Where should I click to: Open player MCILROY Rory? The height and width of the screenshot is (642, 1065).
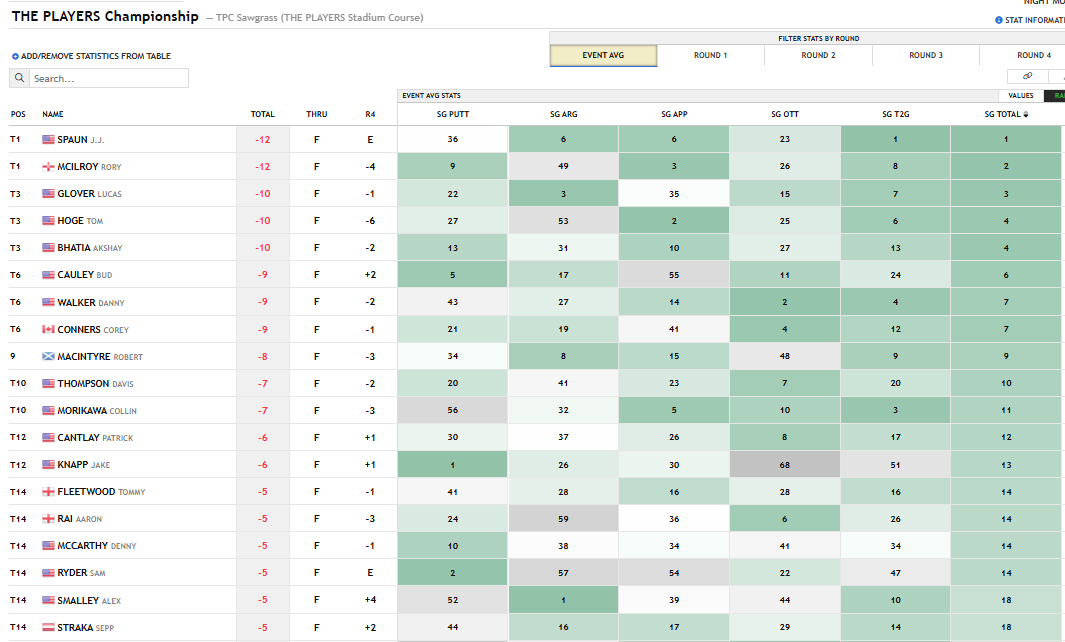(x=89, y=166)
